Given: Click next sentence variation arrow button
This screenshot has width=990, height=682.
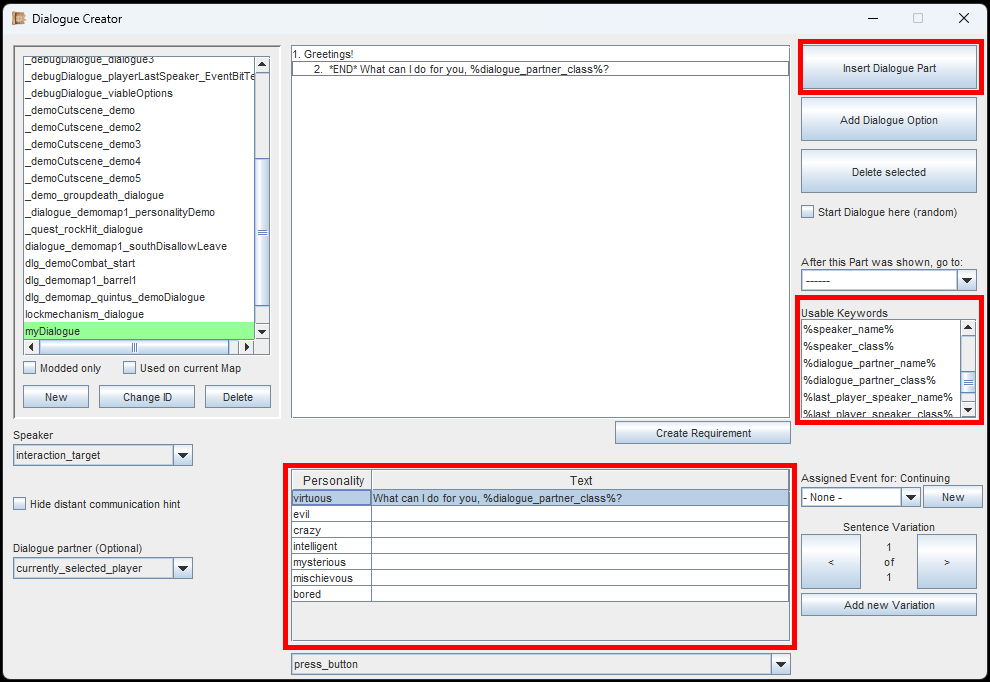Looking at the screenshot, I should pyautogui.click(x=946, y=562).
